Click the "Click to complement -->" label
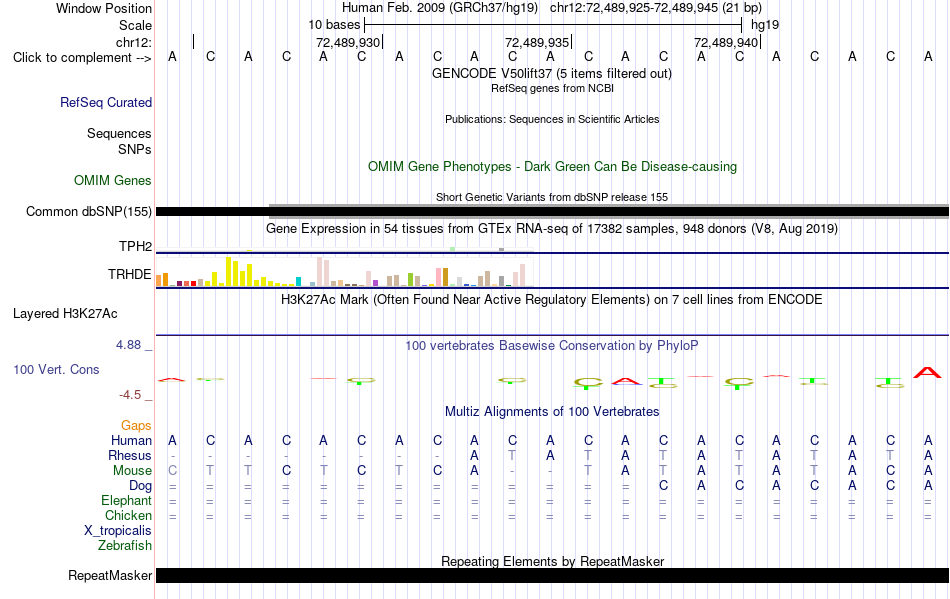The height and width of the screenshot is (599, 950). pos(82,58)
